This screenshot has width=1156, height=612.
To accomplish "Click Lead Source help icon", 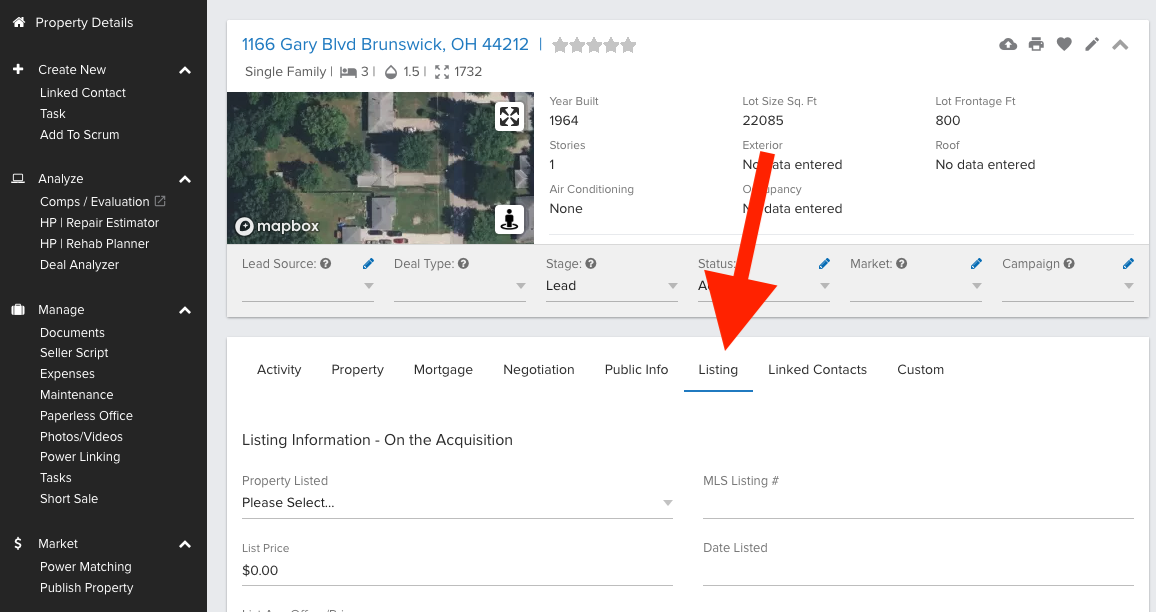I will pos(325,263).
